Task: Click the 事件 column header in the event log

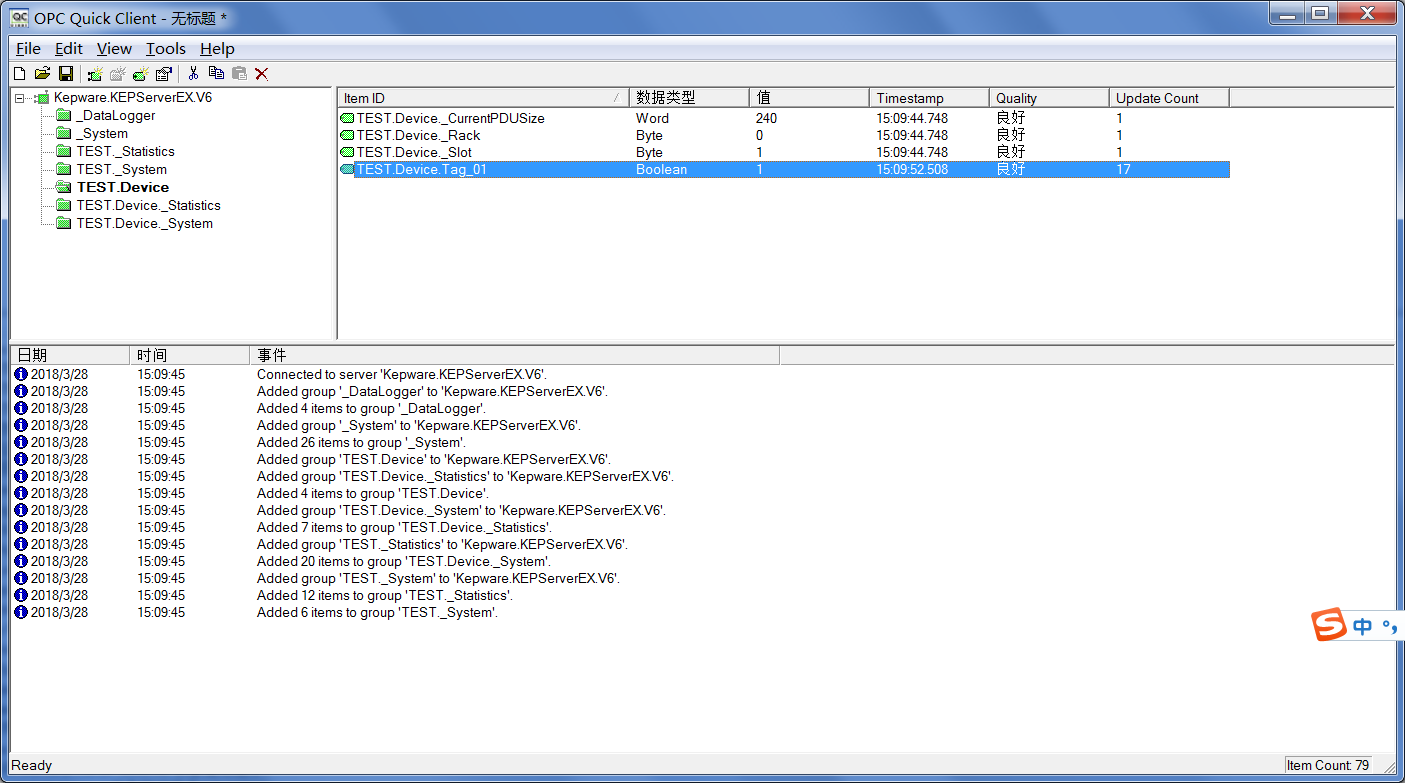Action: 514,355
